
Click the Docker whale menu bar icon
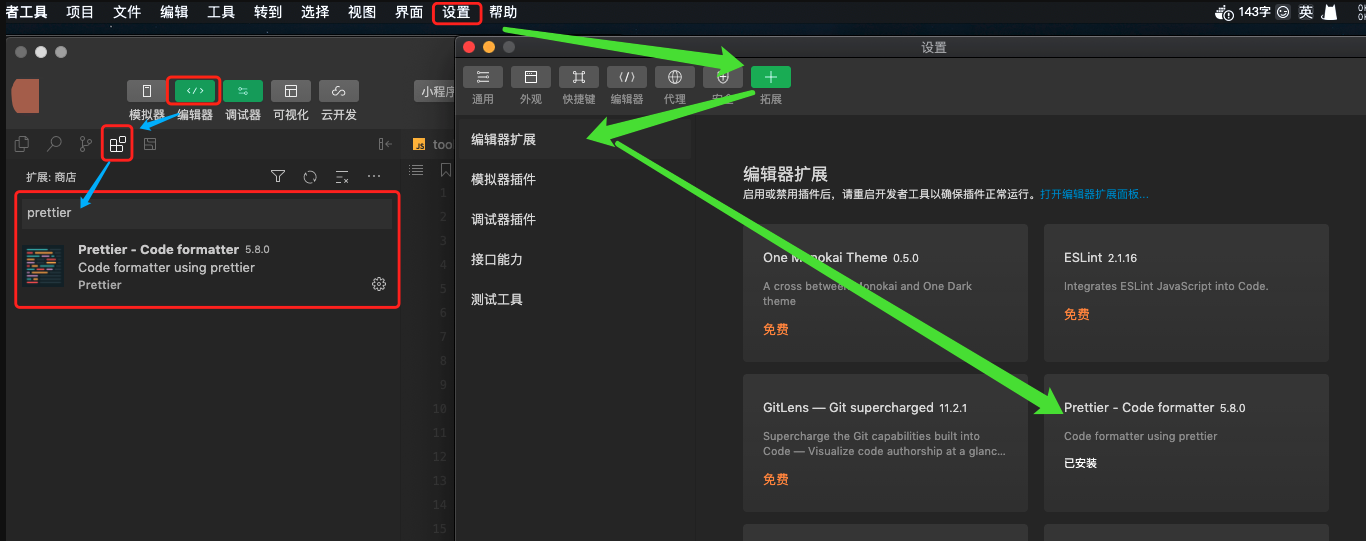[1224, 12]
